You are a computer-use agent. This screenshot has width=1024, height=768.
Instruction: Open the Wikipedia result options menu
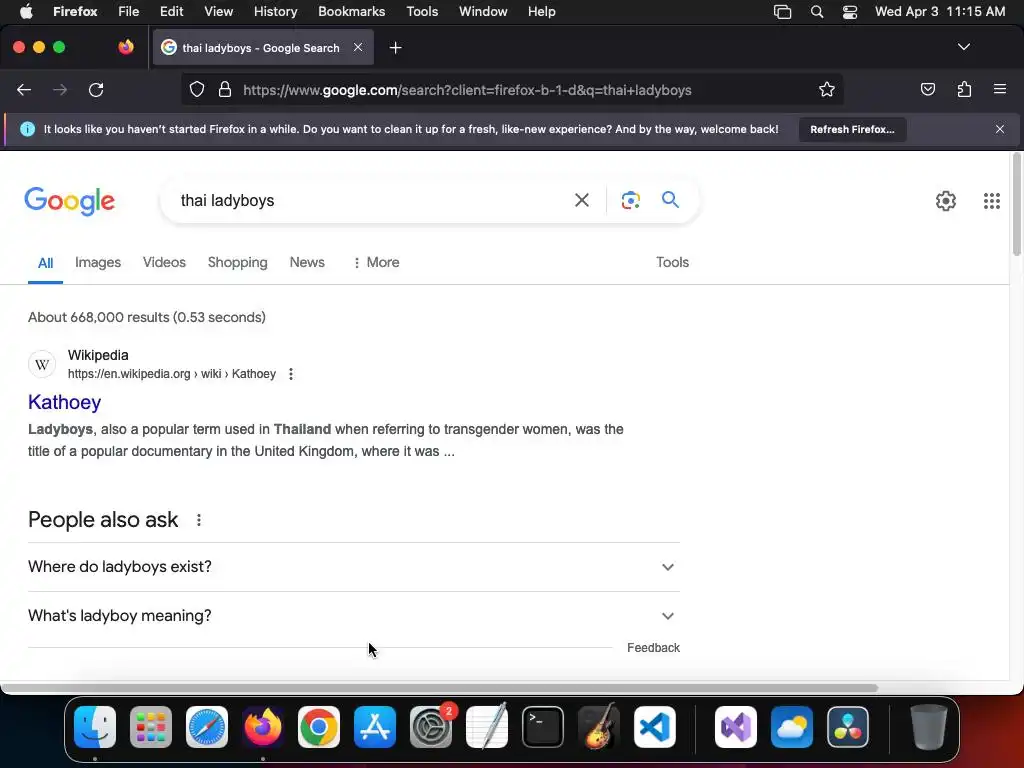point(291,374)
